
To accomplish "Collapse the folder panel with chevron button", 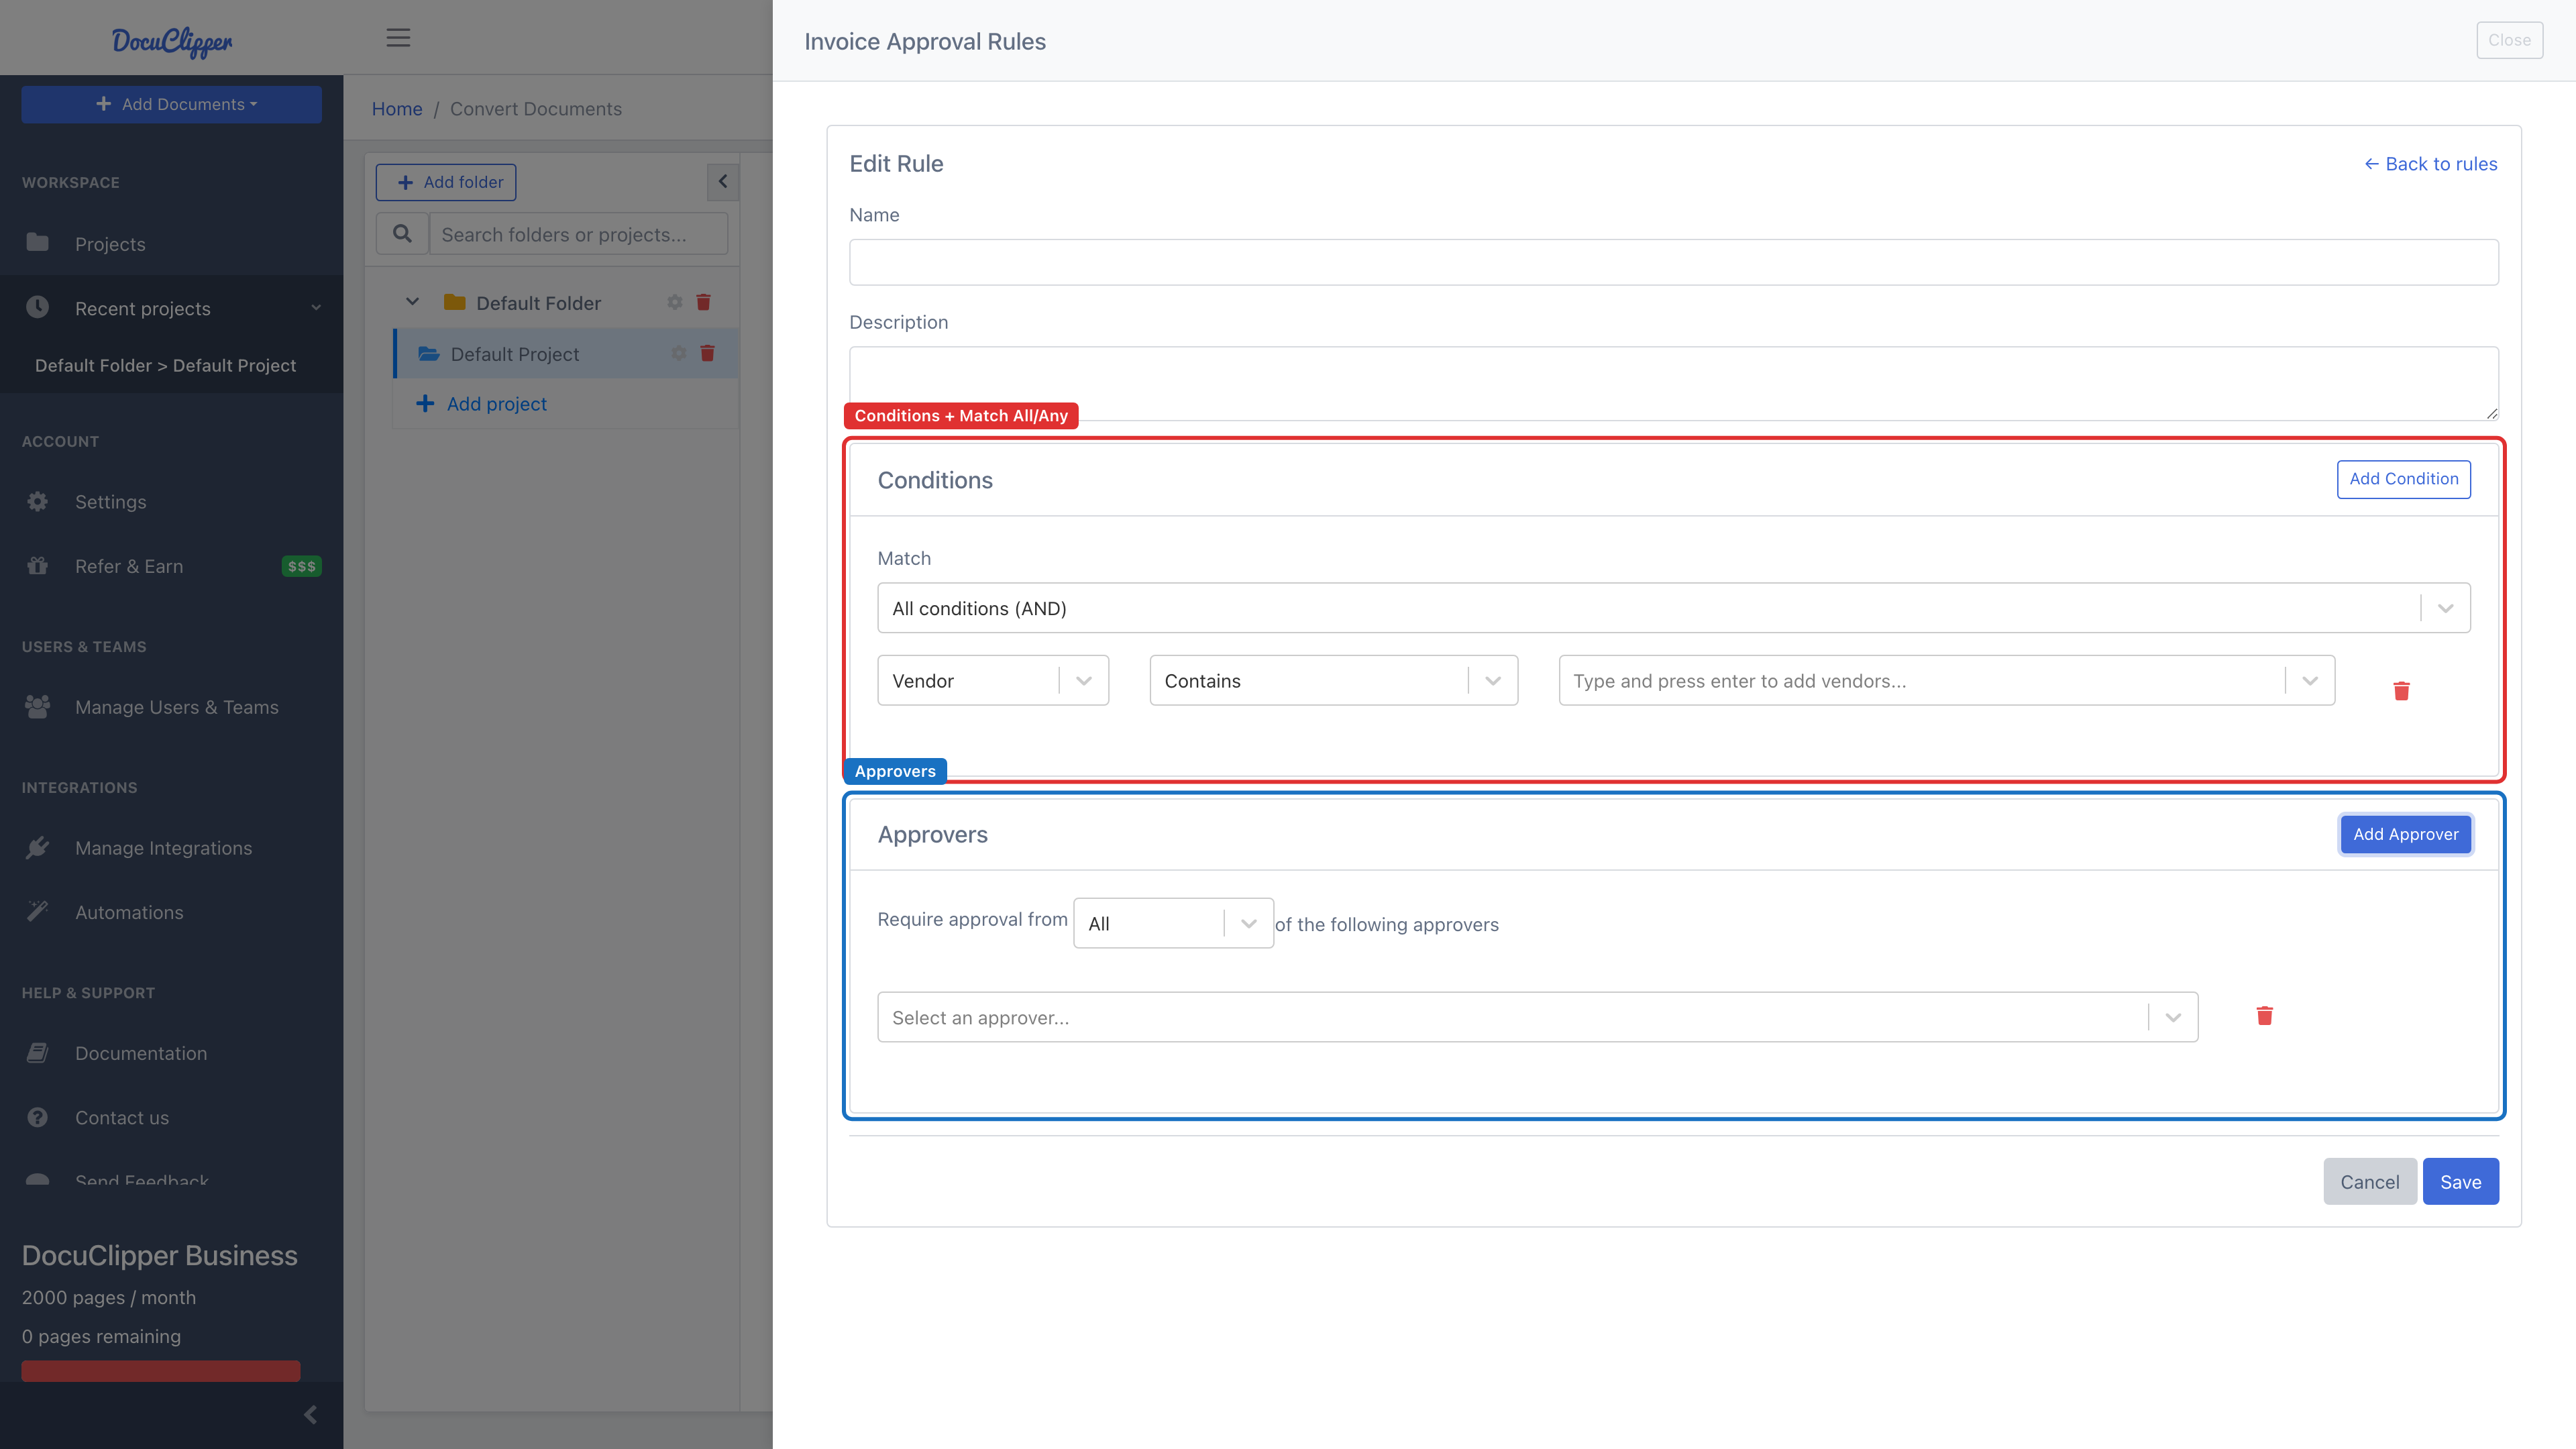I will [723, 182].
